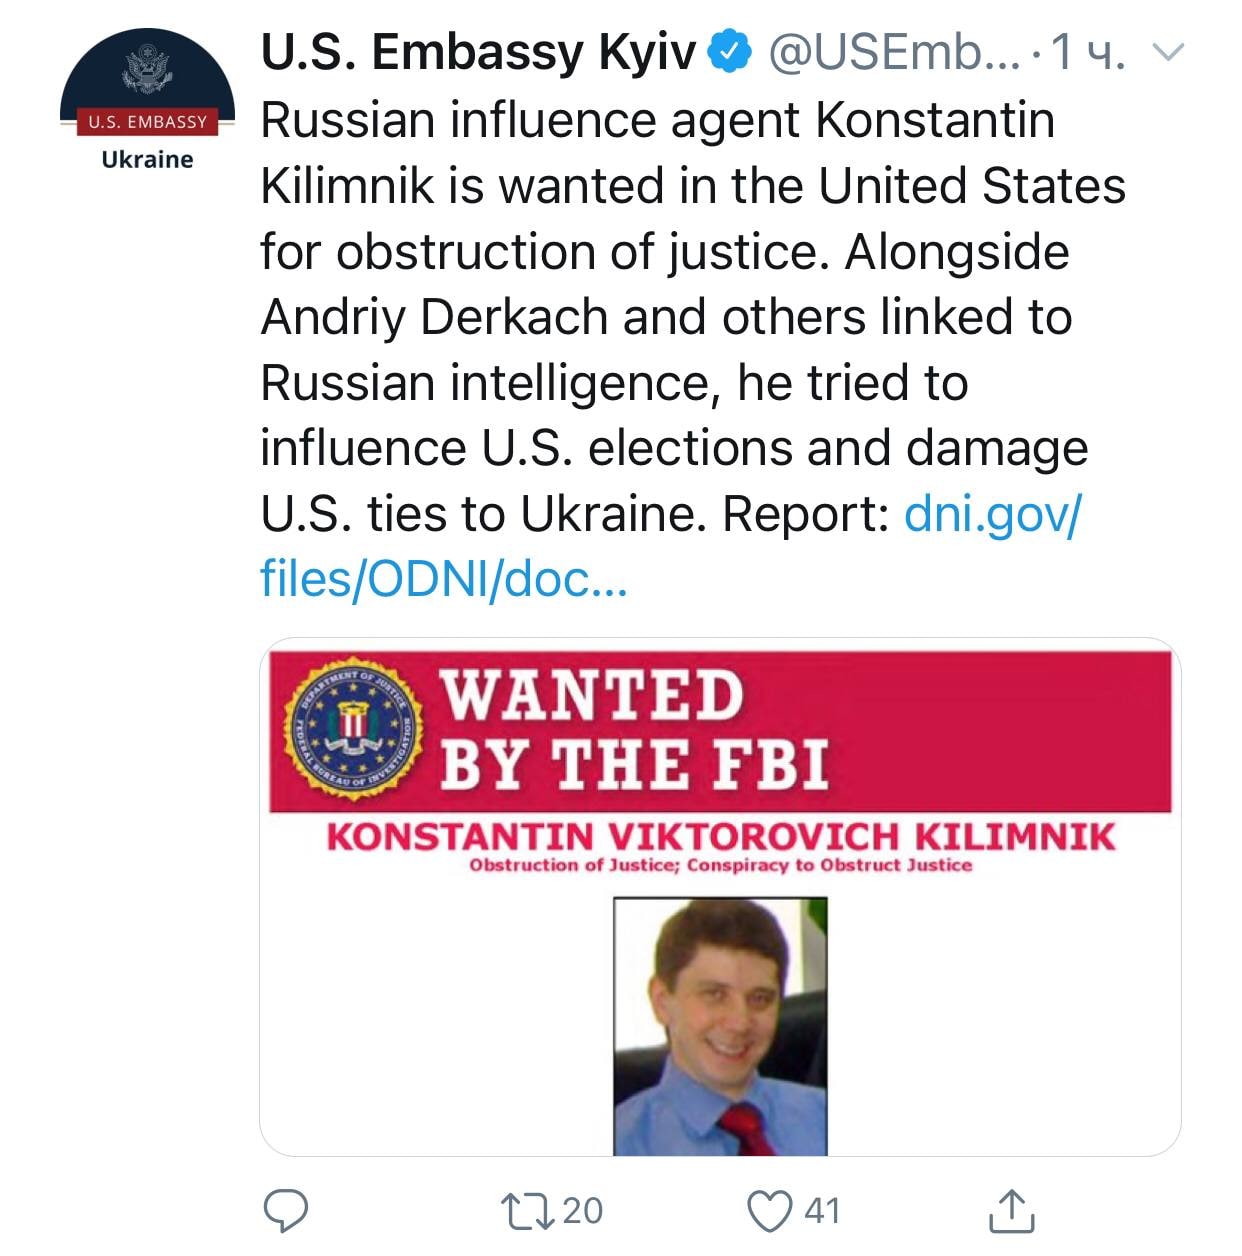Viewport: 1242px width, 1256px height.
Task: Expand tweet options with the chevron arrow
Action: 1167,52
